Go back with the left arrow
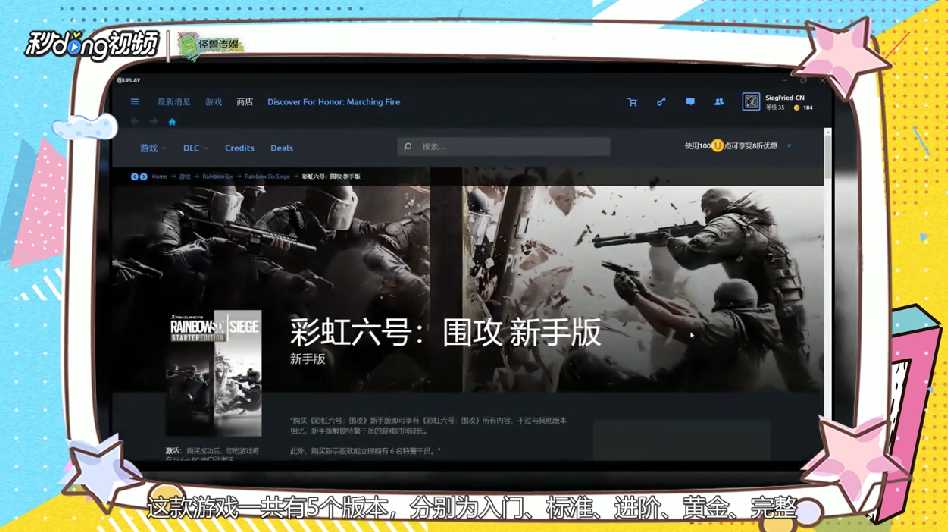Screen dimensions: 948x532 pyautogui.click(x=135, y=122)
